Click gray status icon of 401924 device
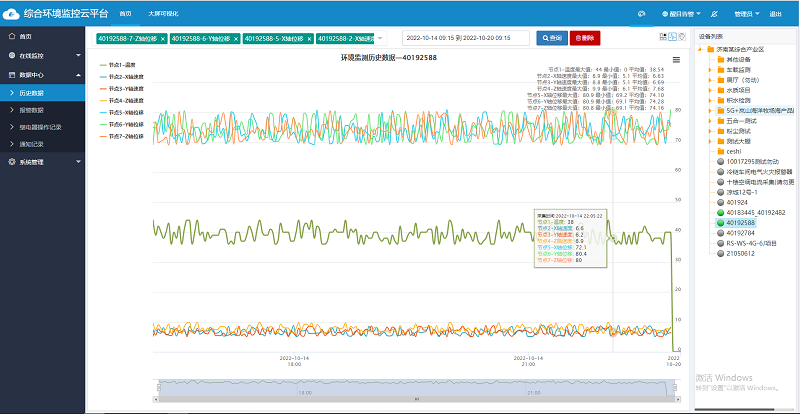 click(x=720, y=202)
